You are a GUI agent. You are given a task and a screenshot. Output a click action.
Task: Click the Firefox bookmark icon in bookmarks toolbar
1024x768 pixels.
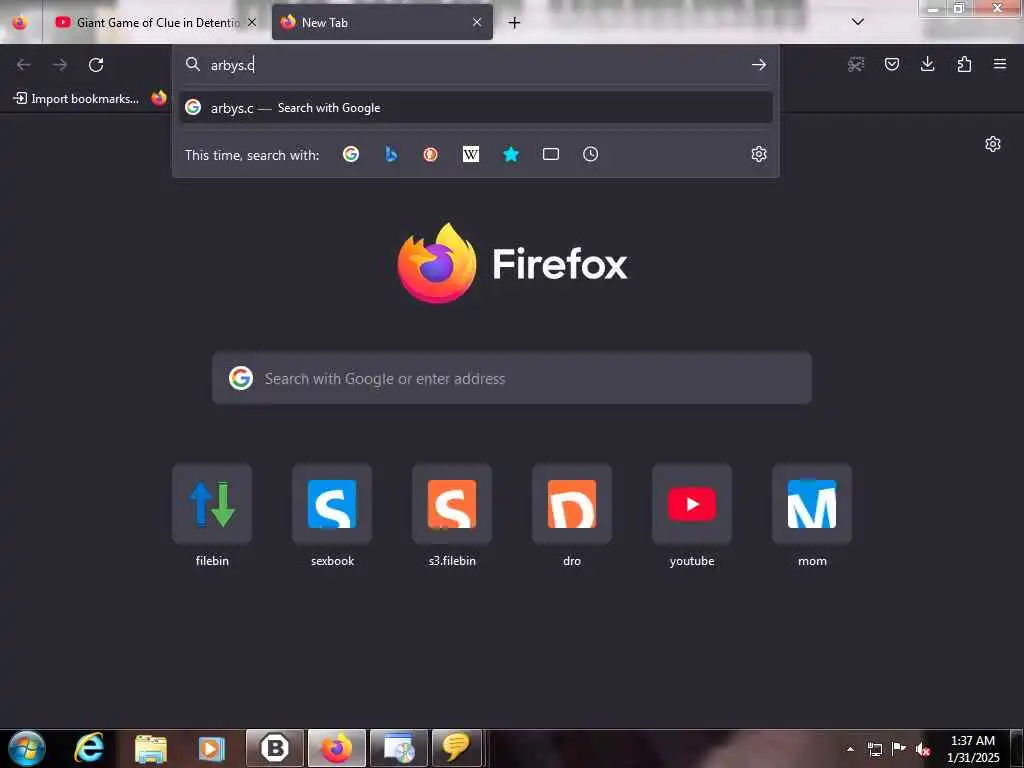(159, 98)
